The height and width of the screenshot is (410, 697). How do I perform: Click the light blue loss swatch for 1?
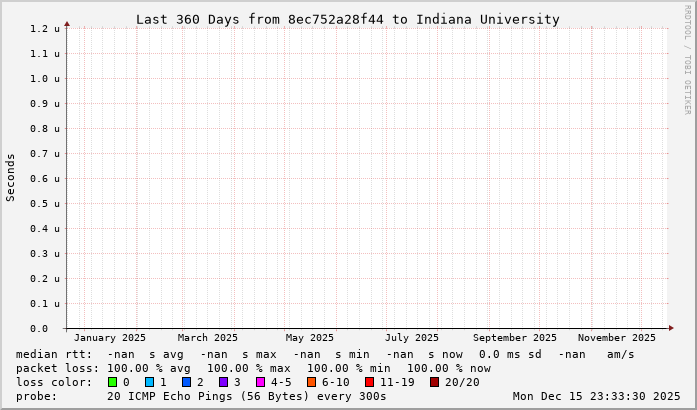[x=150, y=382]
